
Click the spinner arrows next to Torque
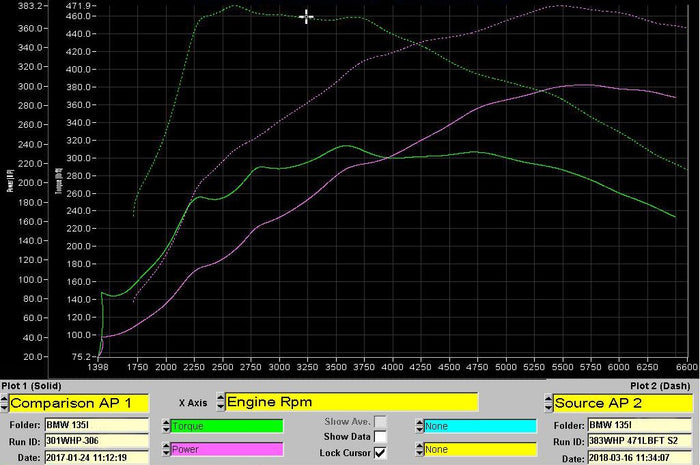[165, 426]
